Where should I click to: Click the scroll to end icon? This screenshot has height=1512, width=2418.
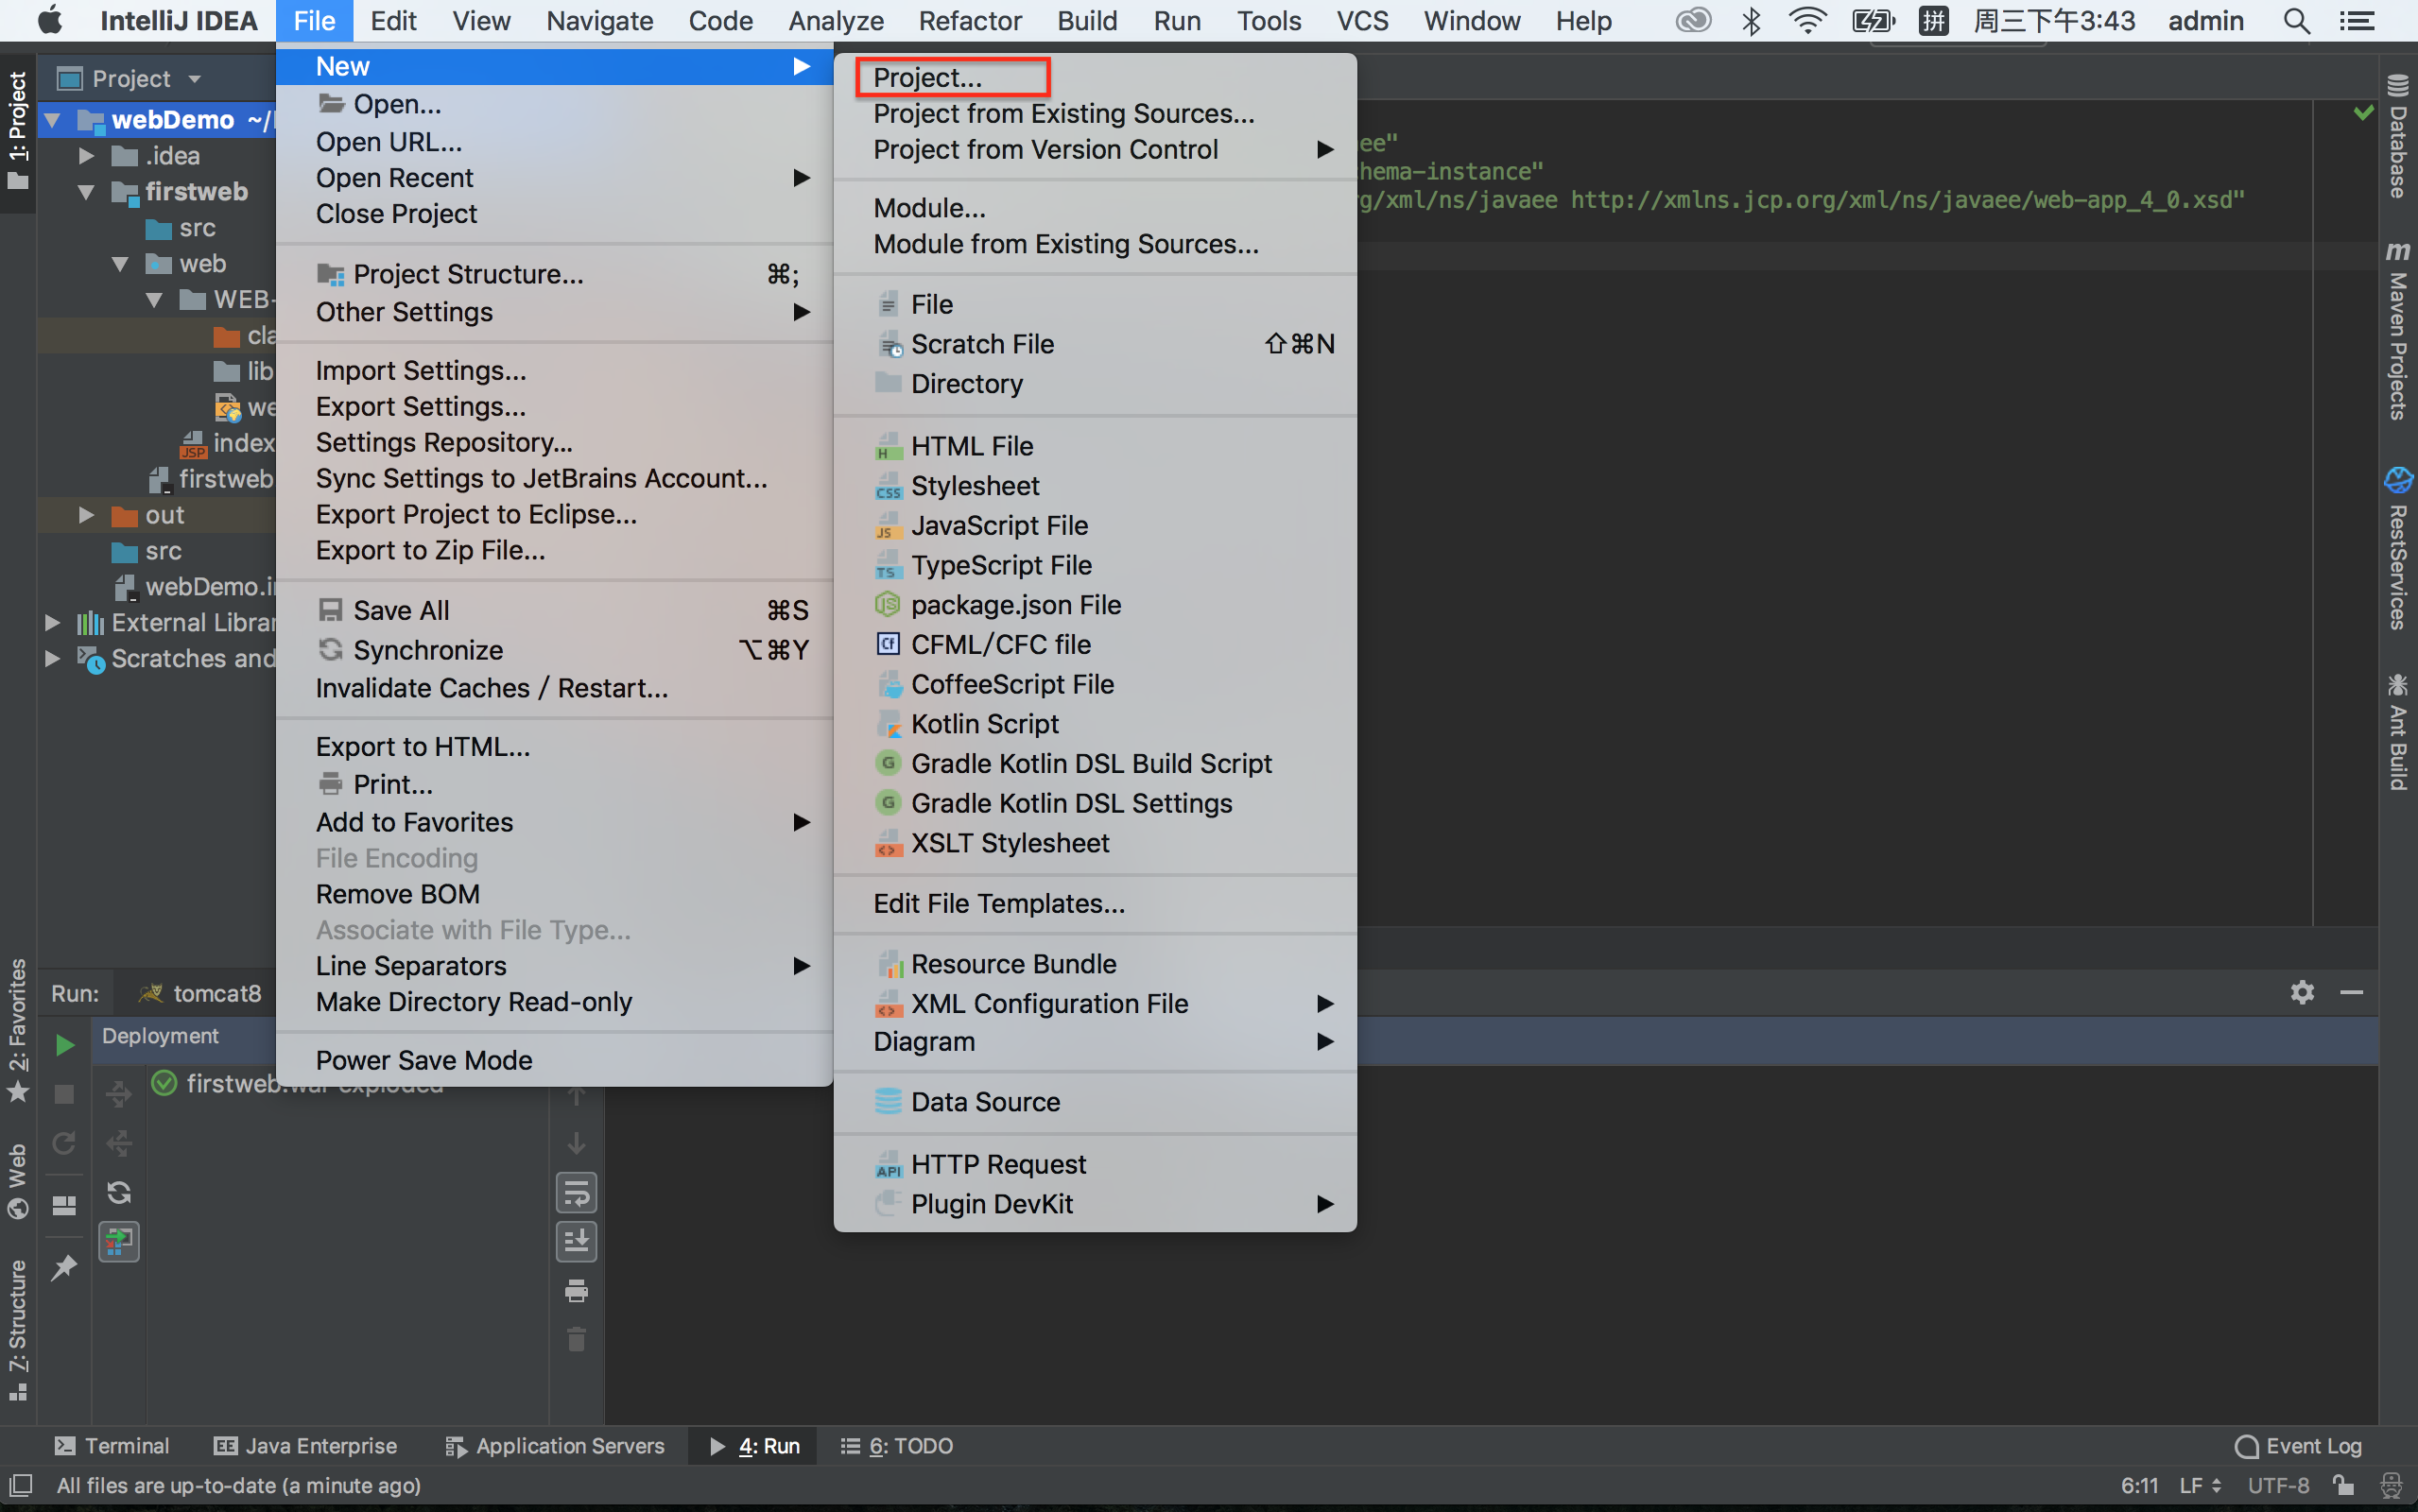[576, 1241]
